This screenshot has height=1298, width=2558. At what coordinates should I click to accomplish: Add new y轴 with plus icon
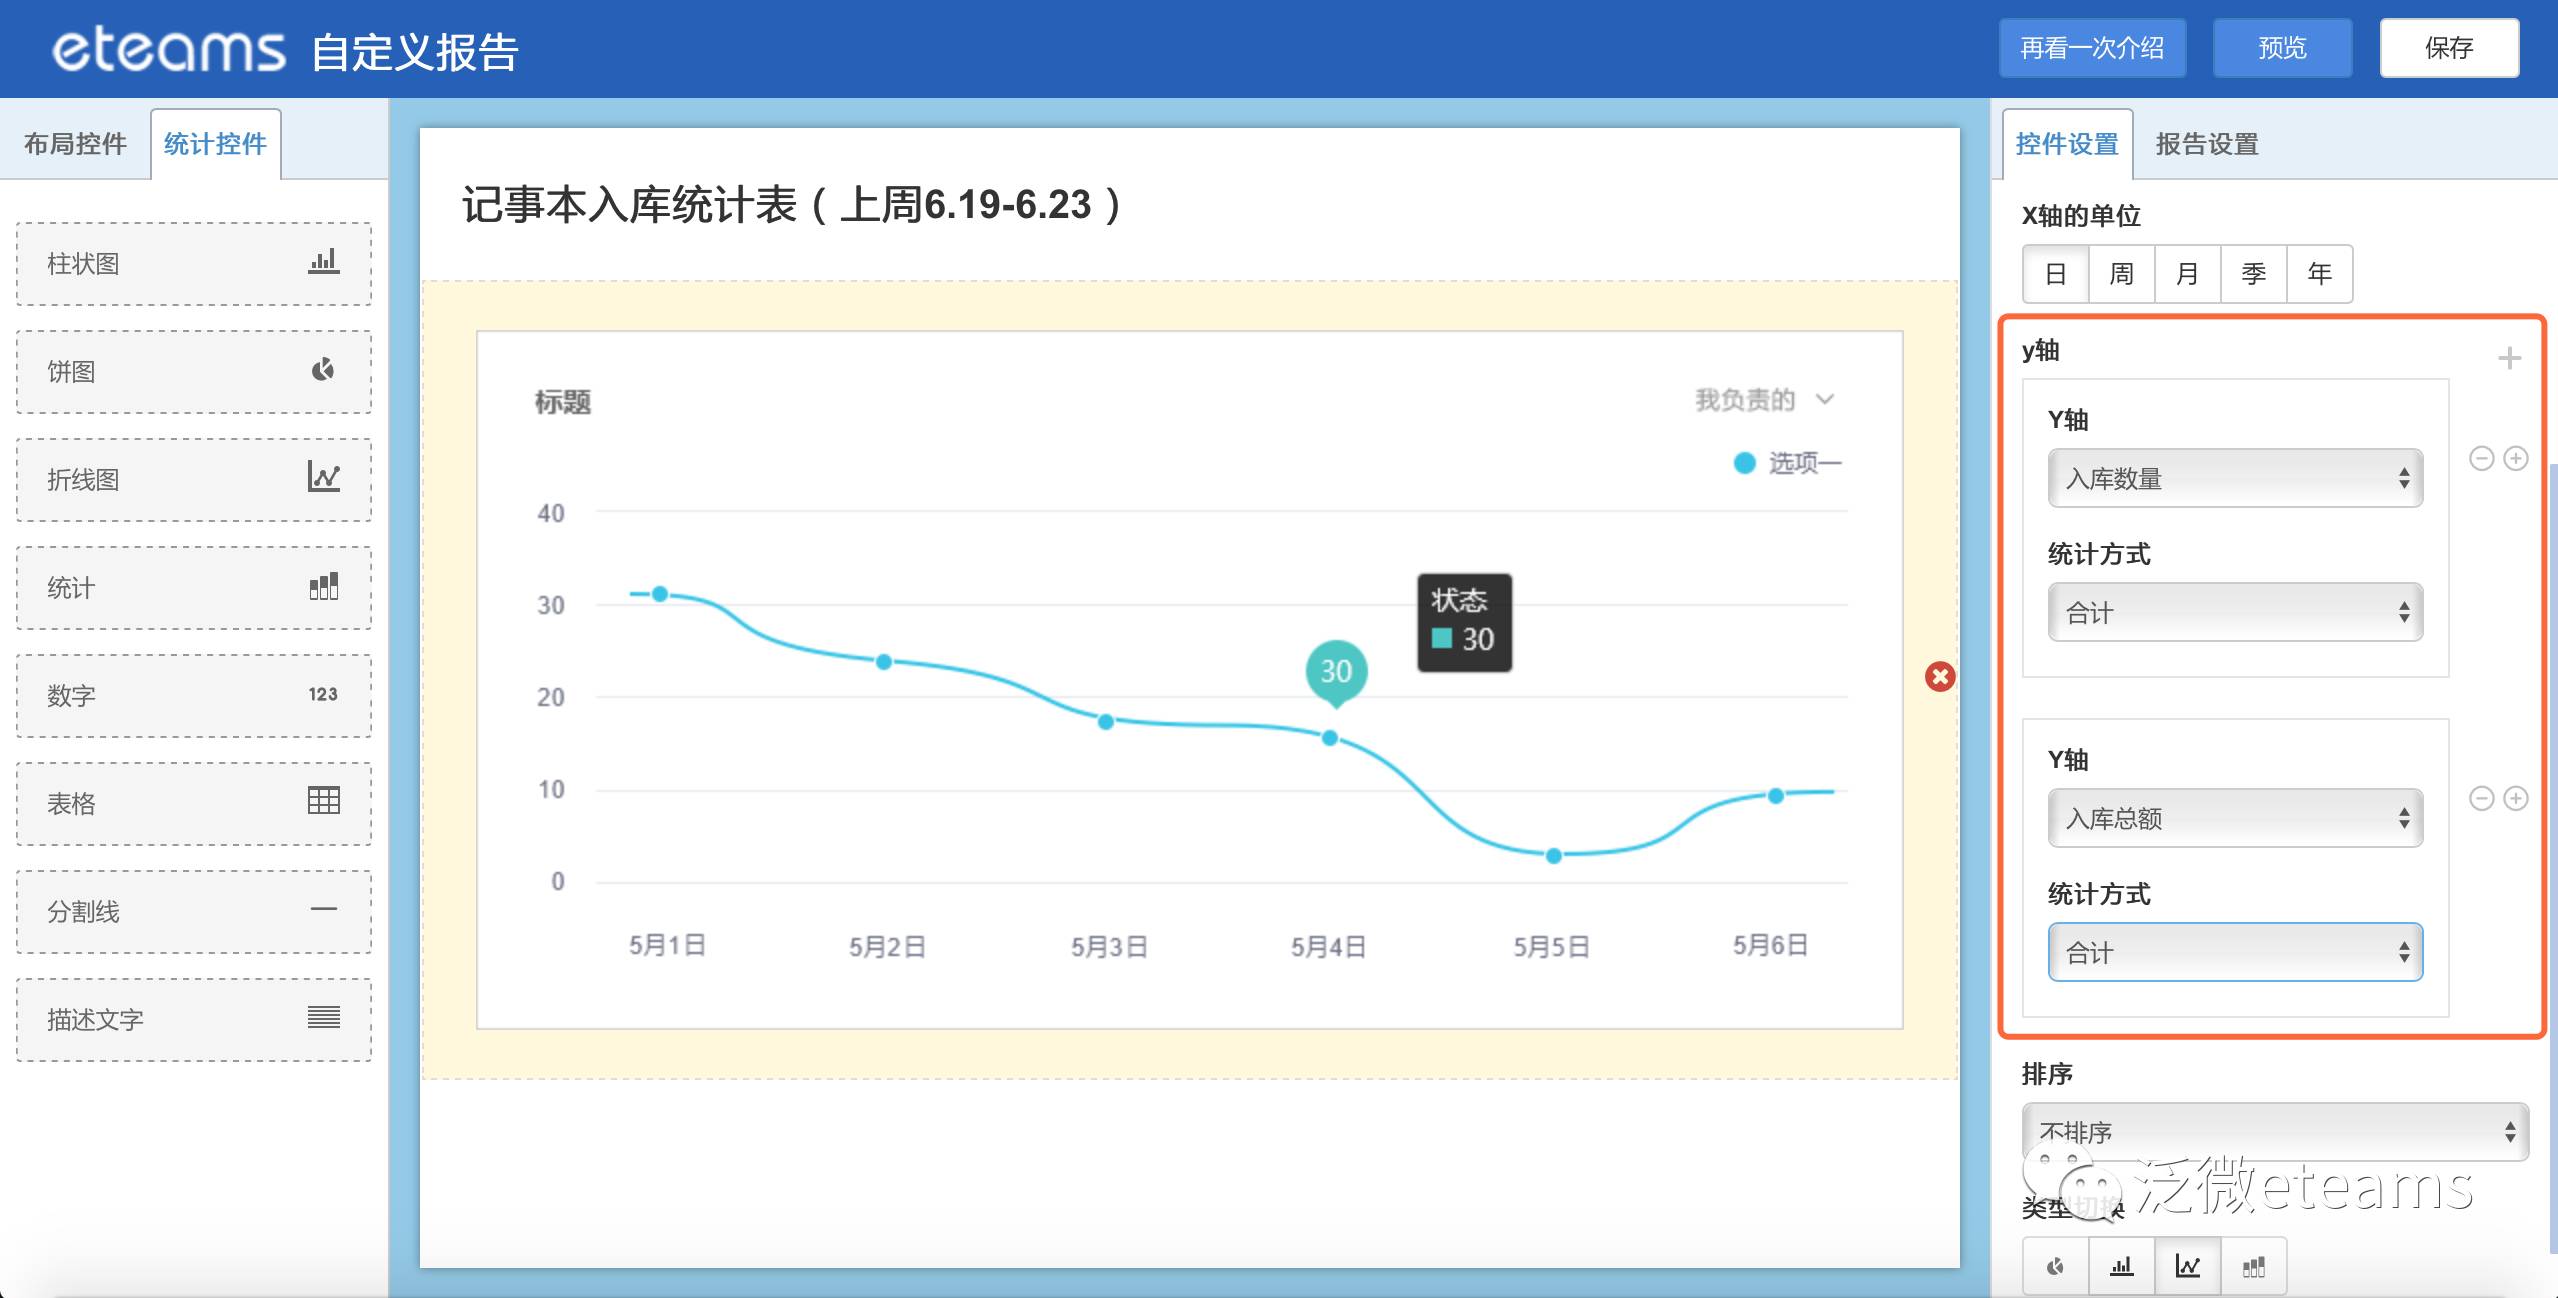pos(2509,358)
